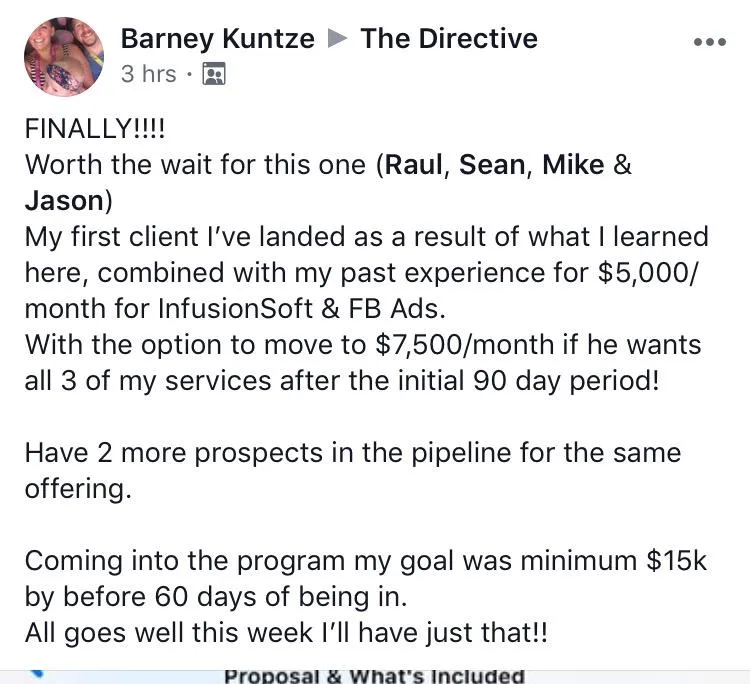Click the All goes well this week line
This screenshot has width=750, height=684.
coord(285,632)
